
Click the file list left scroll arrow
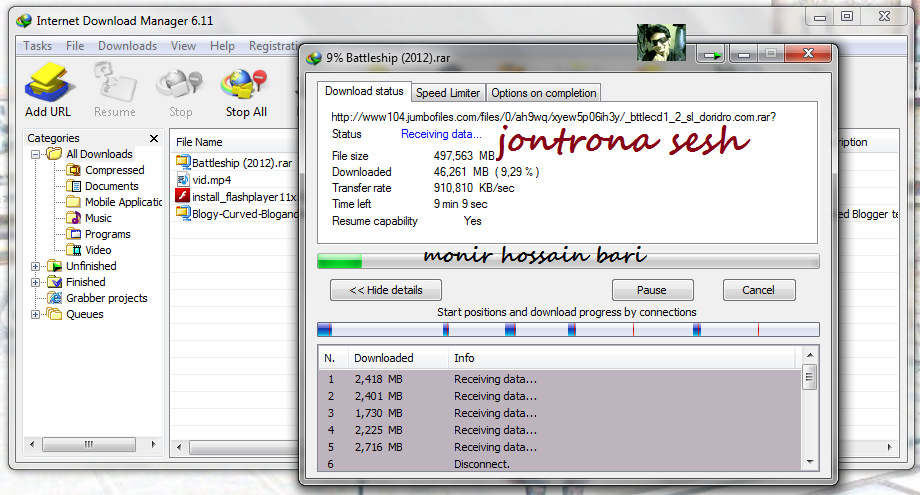179,447
